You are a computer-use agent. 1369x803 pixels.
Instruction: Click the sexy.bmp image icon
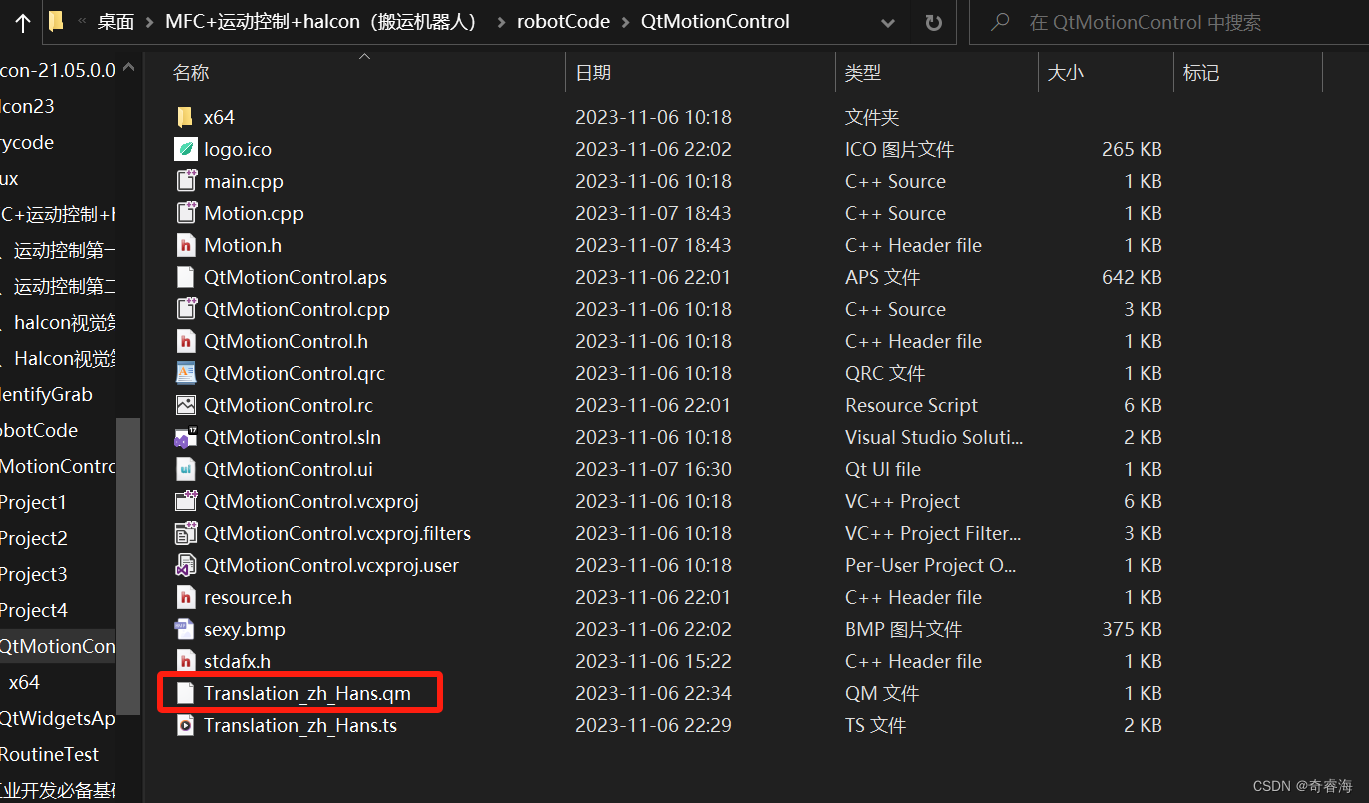185,629
